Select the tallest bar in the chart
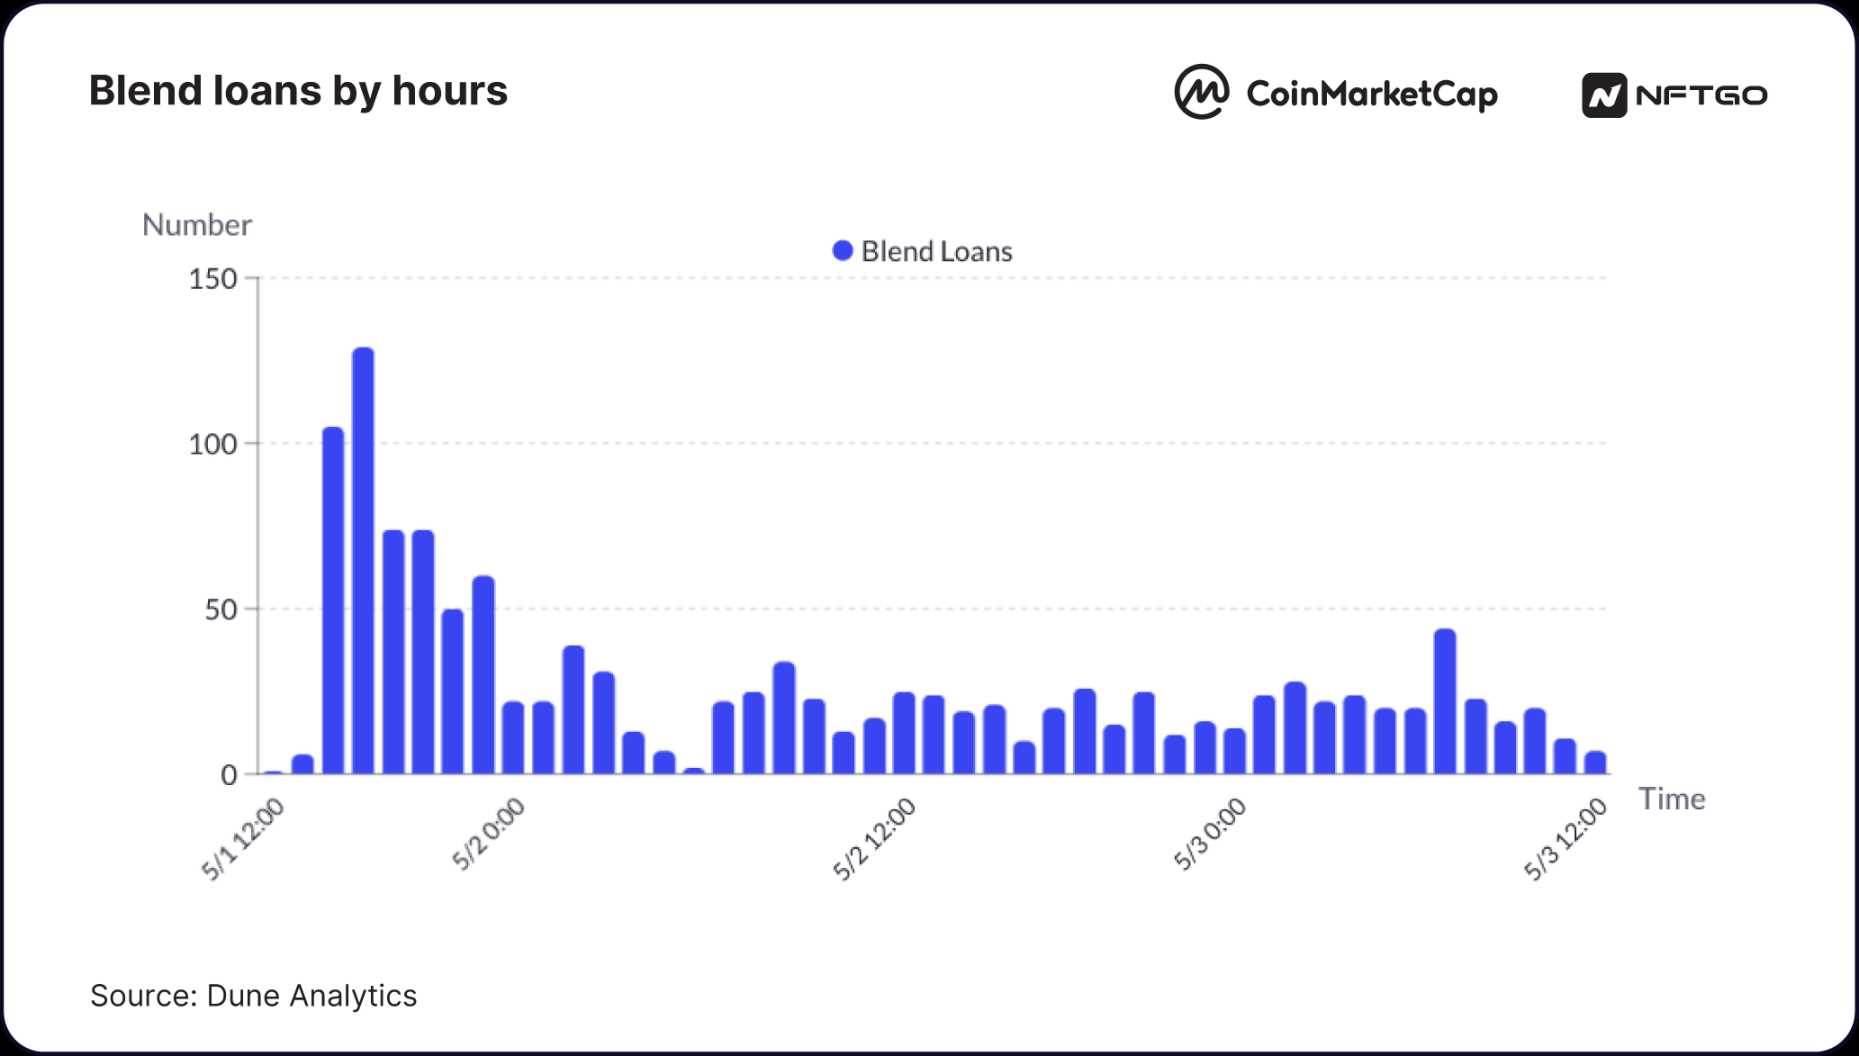Screen dimensions: 1859x1056 click(x=363, y=560)
